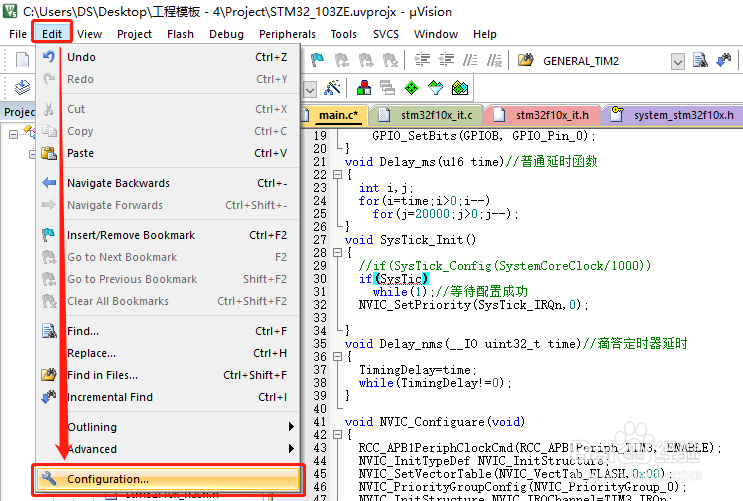Click the Select Software Packs diamond icon
Screen dimensions: 743x501
pyautogui.click(x=435, y=88)
